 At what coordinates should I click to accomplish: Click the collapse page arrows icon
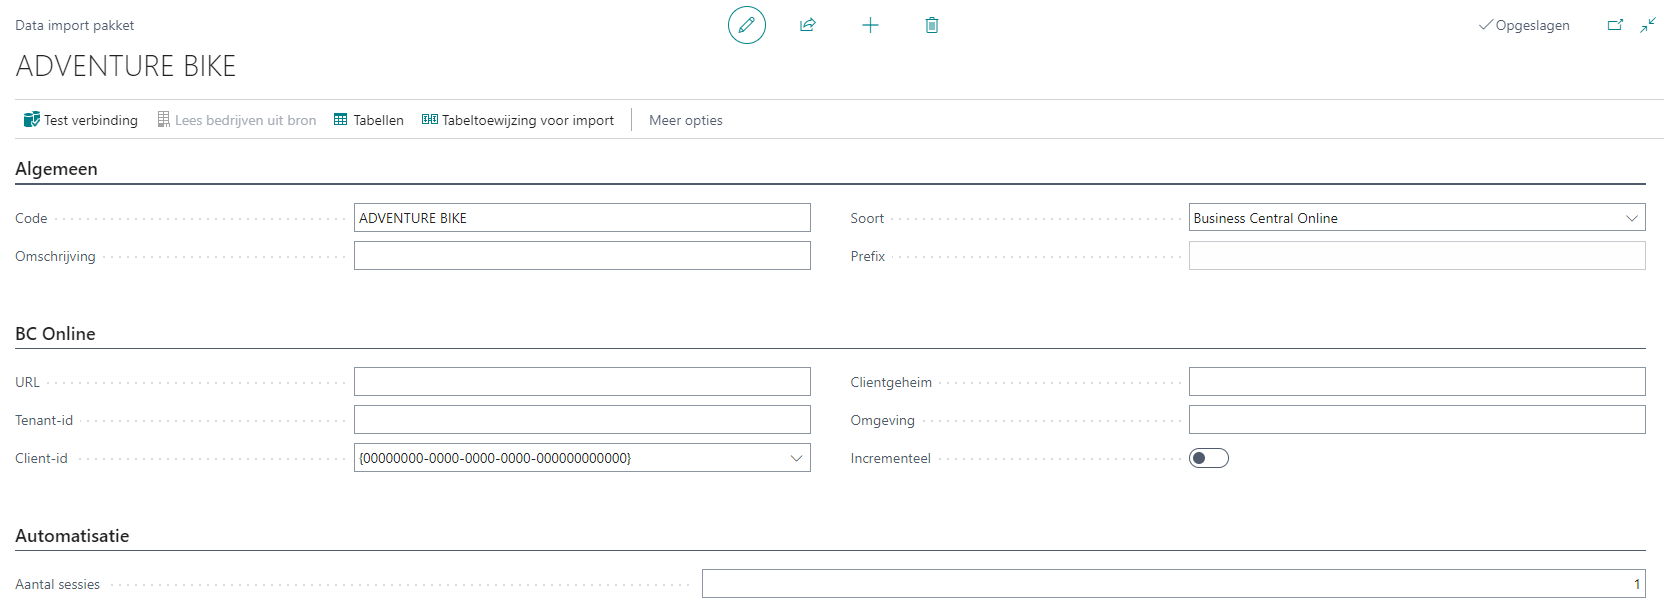coord(1648,25)
